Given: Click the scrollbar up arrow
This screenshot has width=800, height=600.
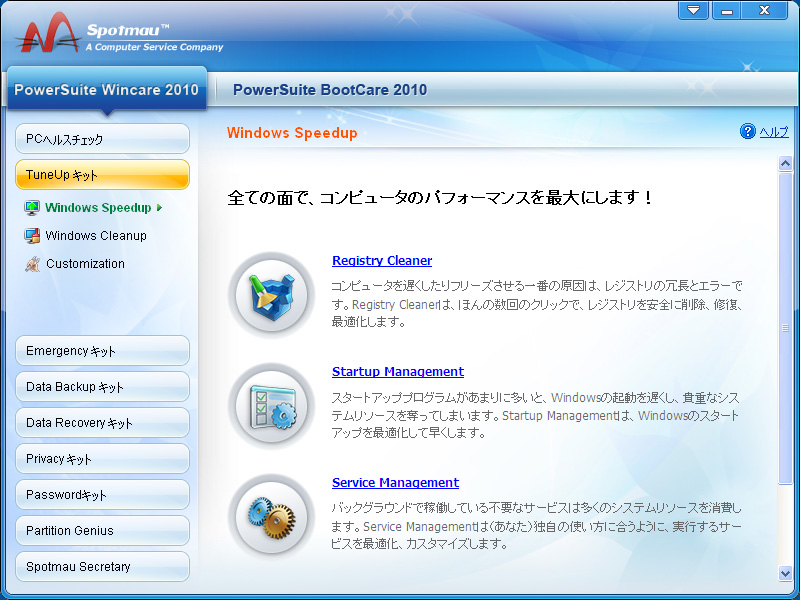Looking at the screenshot, I should point(785,163).
